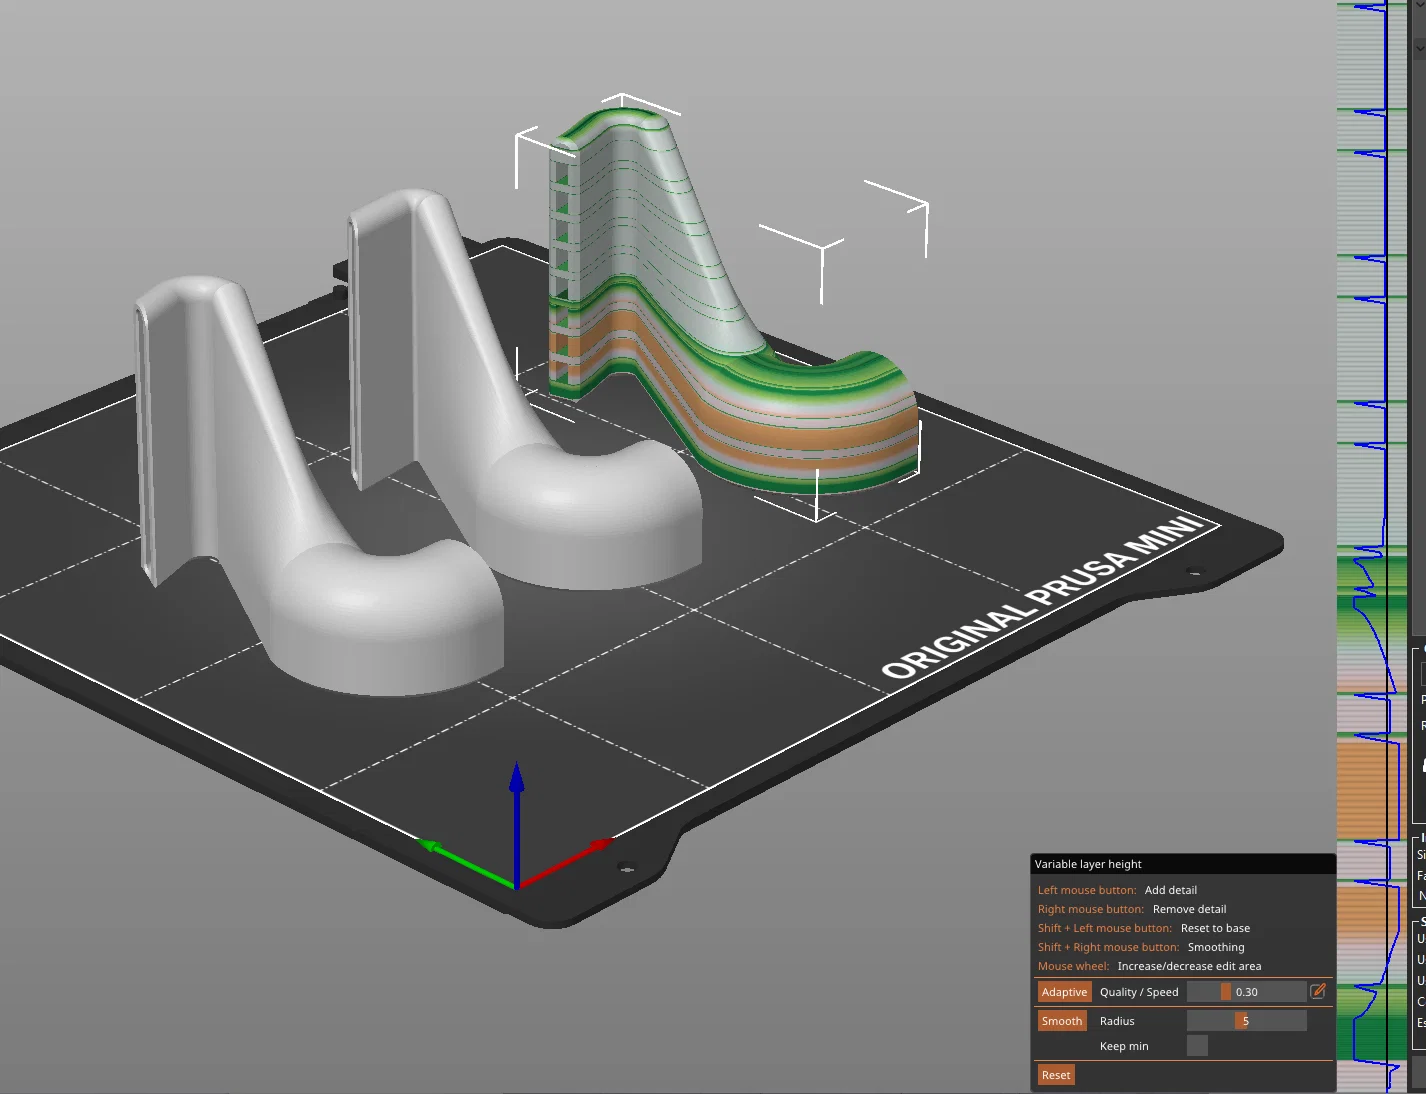
Task: Click the 'Increase/decrease edit area' text
Action: pyautogui.click(x=1189, y=966)
